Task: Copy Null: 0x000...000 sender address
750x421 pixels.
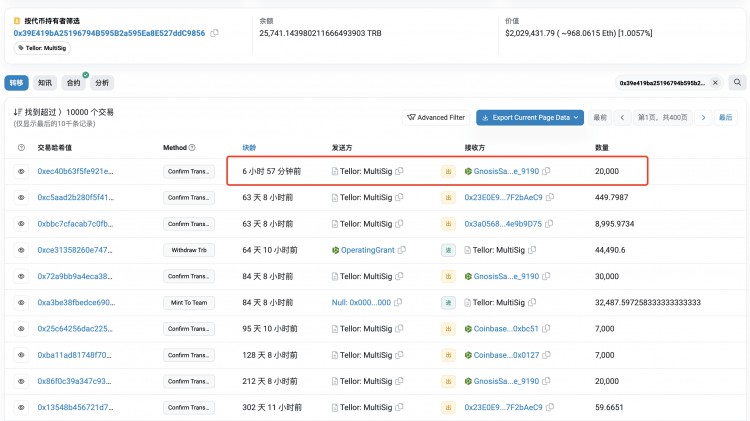Action: tap(398, 302)
